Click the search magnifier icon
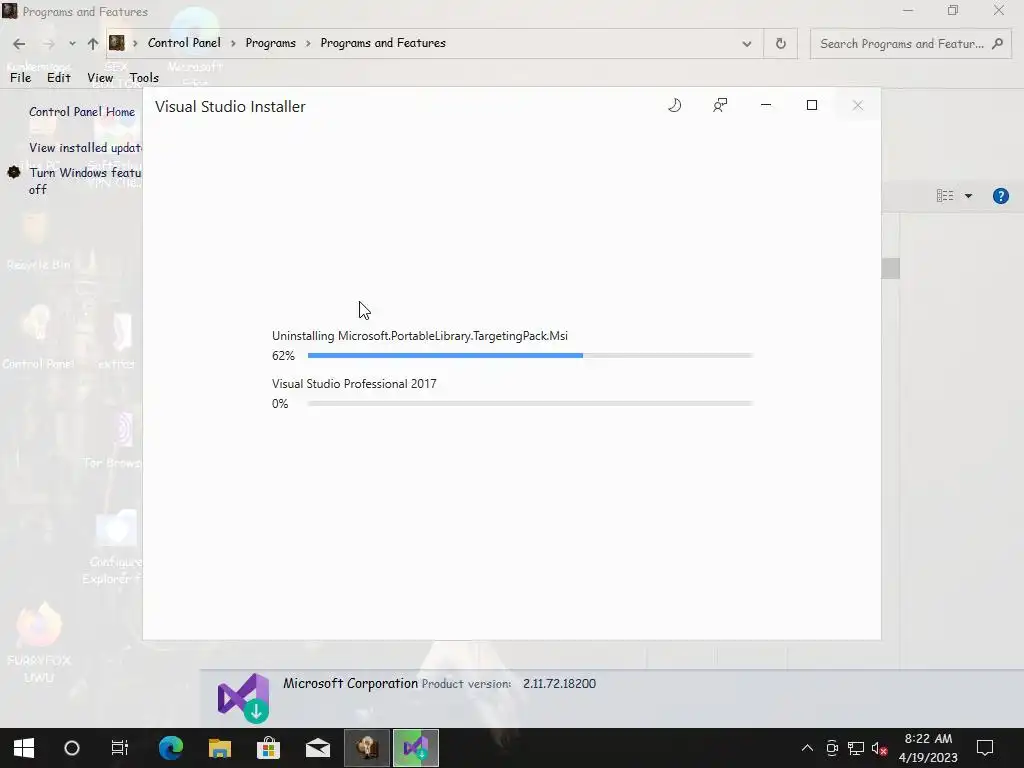The image size is (1024, 768). pyautogui.click(x=997, y=44)
